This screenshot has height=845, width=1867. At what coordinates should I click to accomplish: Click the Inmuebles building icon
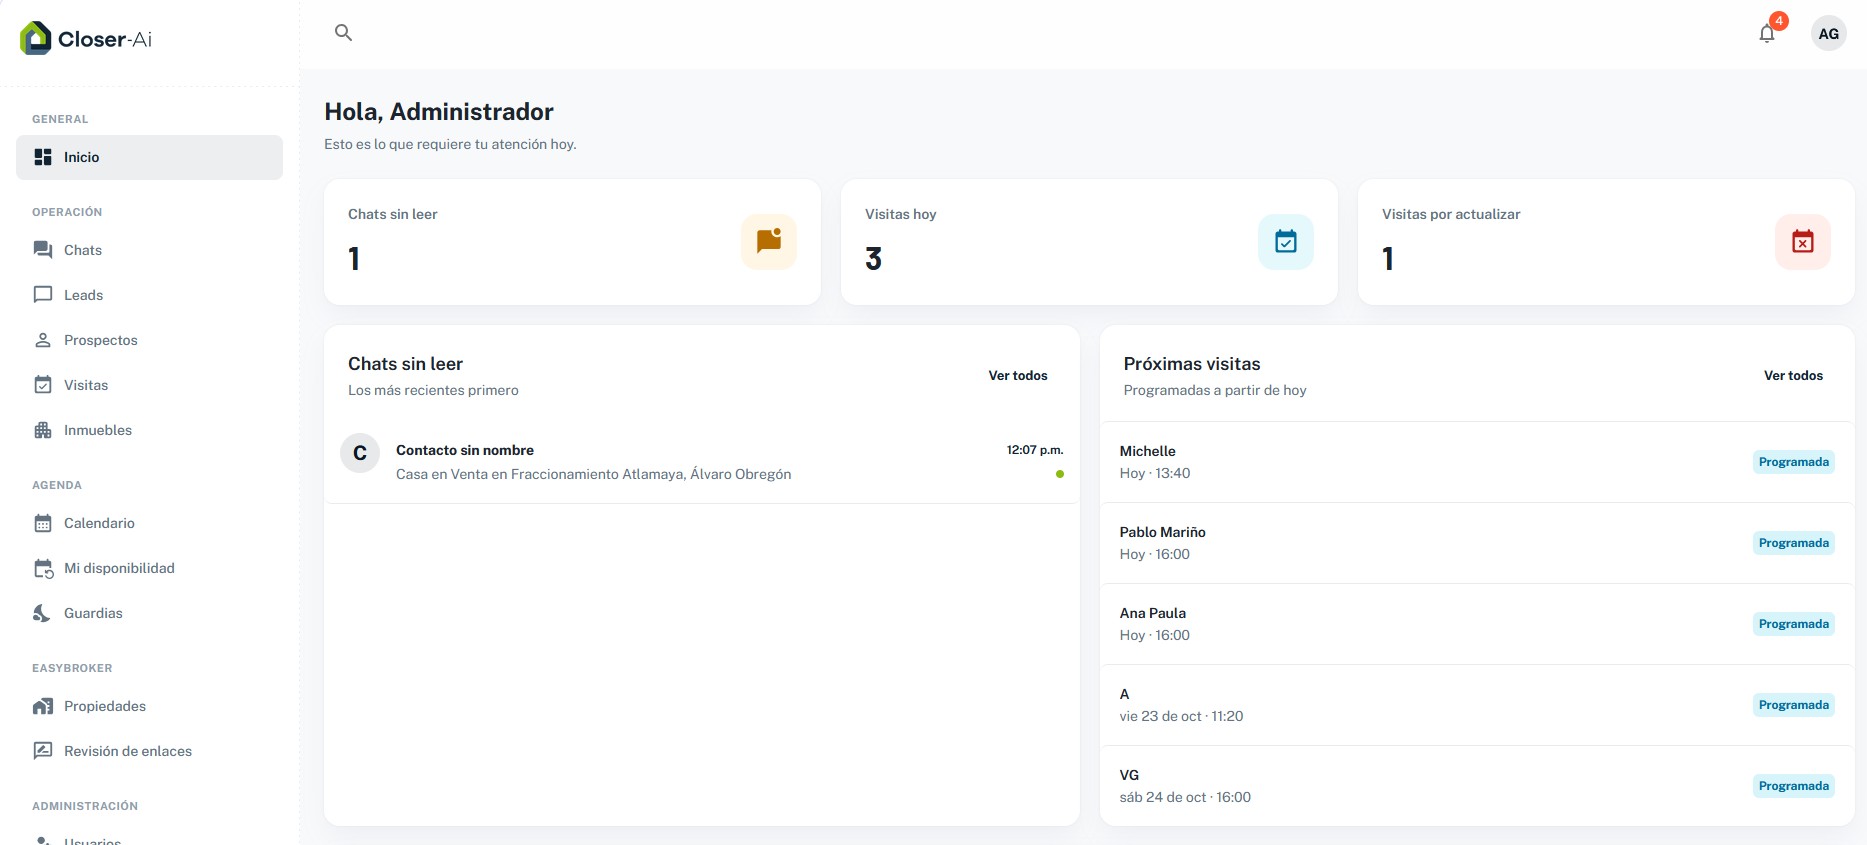click(x=43, y=430)
